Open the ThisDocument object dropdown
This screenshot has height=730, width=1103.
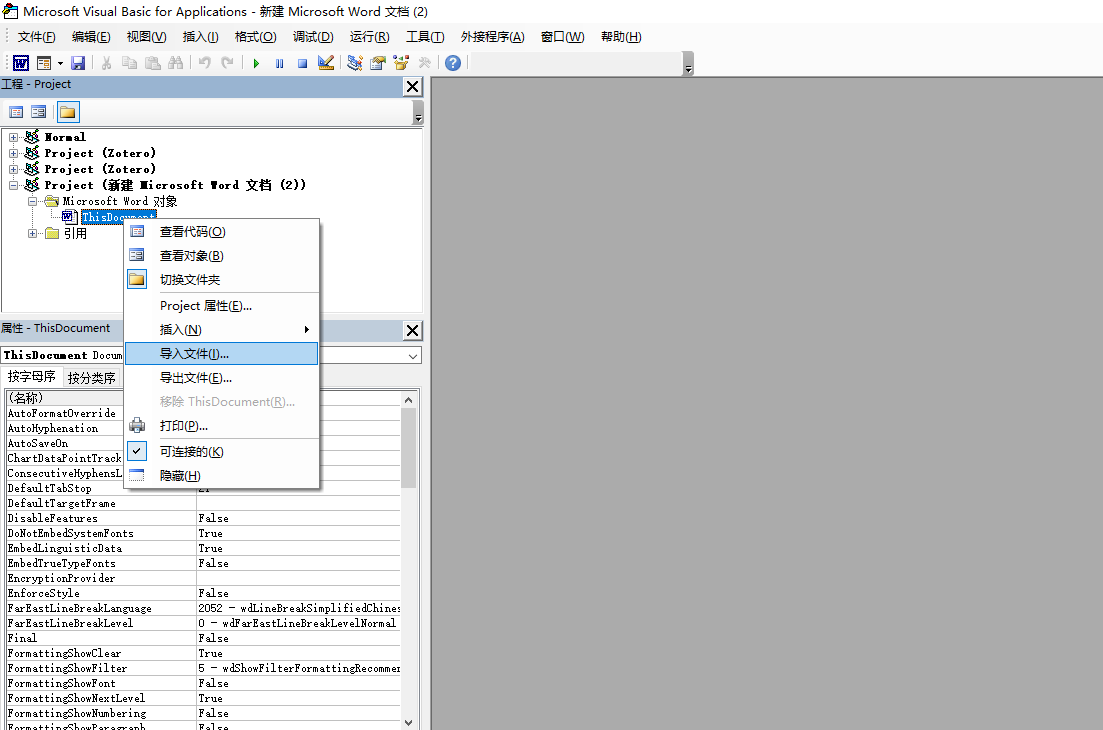coord(413,356)
